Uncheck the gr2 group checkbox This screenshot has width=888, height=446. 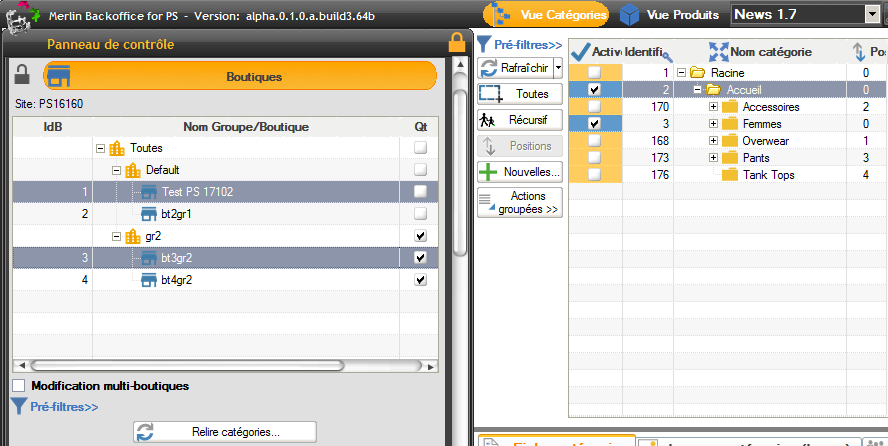[420, 236]
